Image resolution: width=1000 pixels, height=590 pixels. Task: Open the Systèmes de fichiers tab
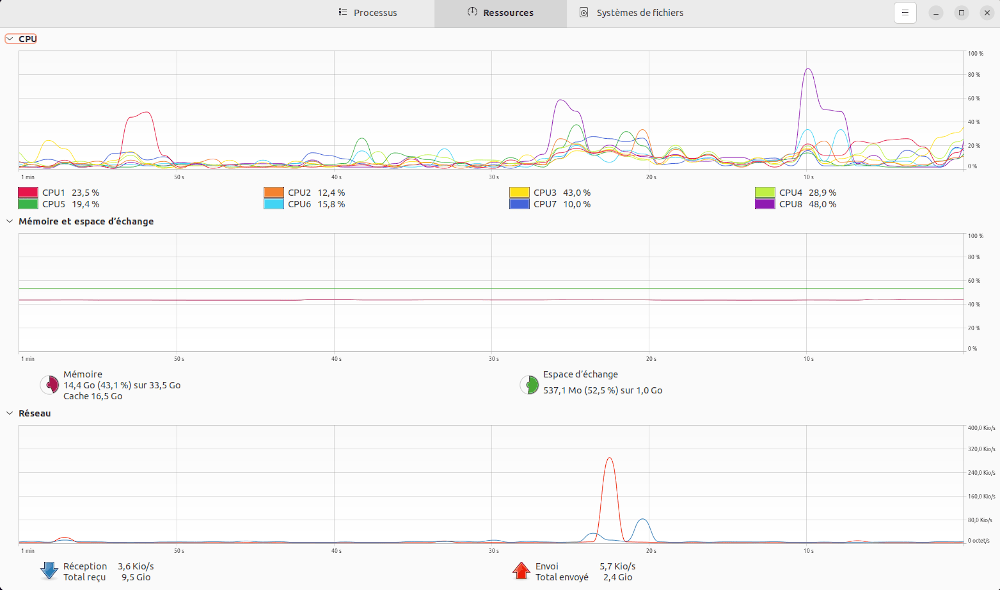tap(631, 13)
